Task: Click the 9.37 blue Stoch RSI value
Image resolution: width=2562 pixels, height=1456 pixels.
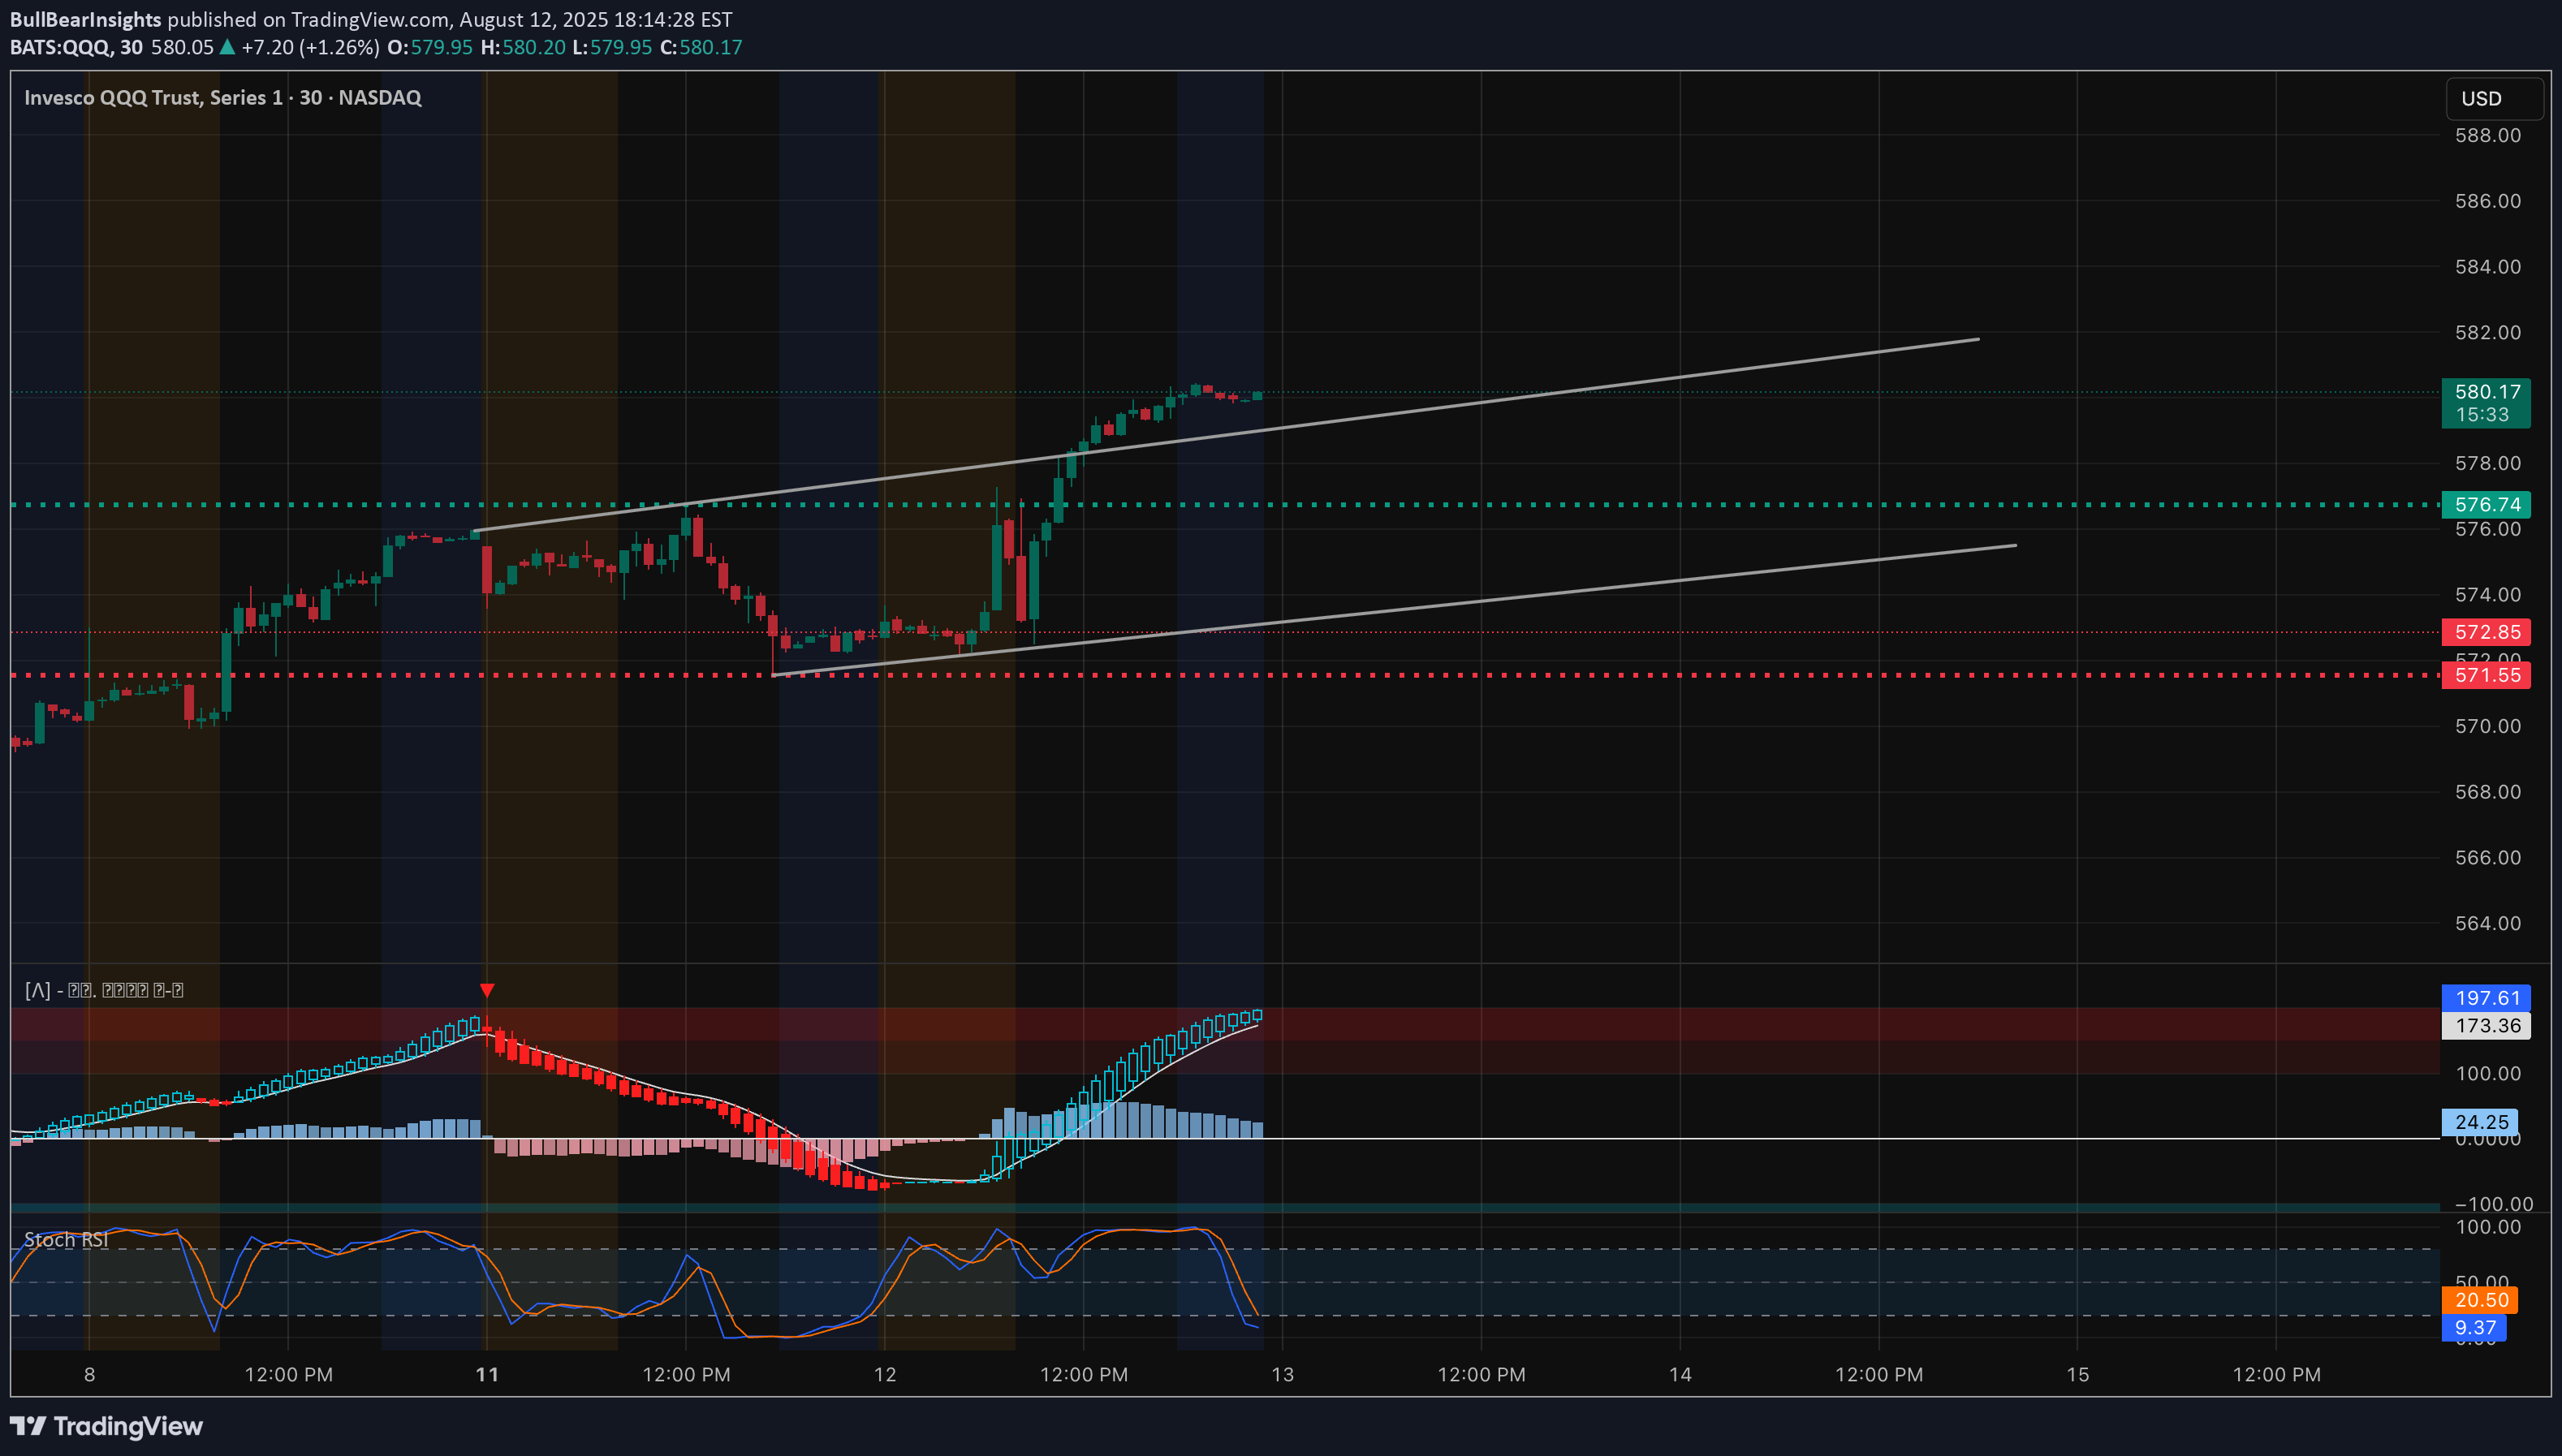Action: tap(2474, 1328)
